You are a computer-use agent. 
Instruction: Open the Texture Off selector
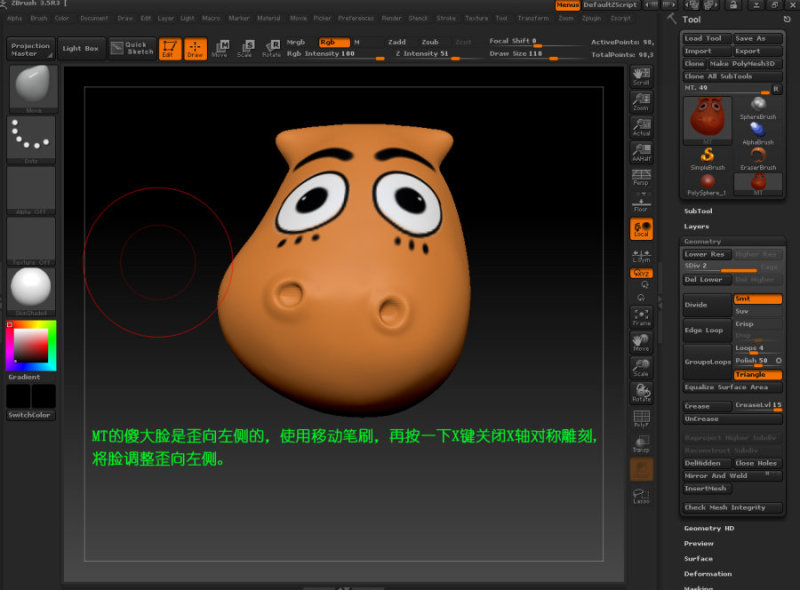[31, 241]
